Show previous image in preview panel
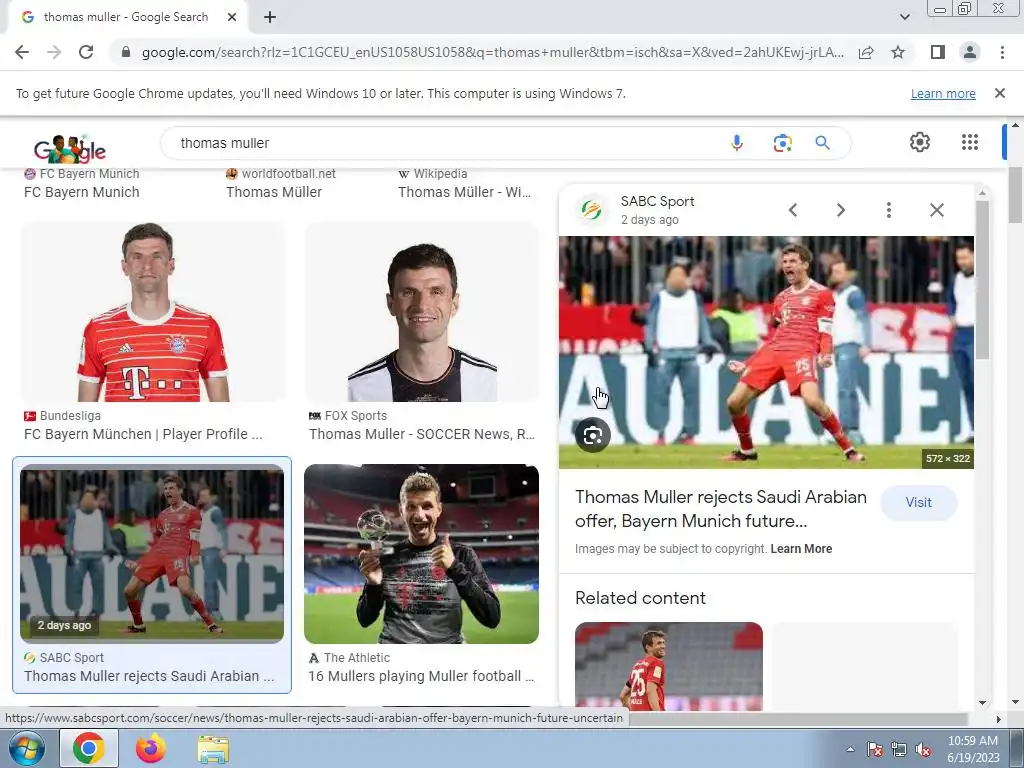 (793, 210)
